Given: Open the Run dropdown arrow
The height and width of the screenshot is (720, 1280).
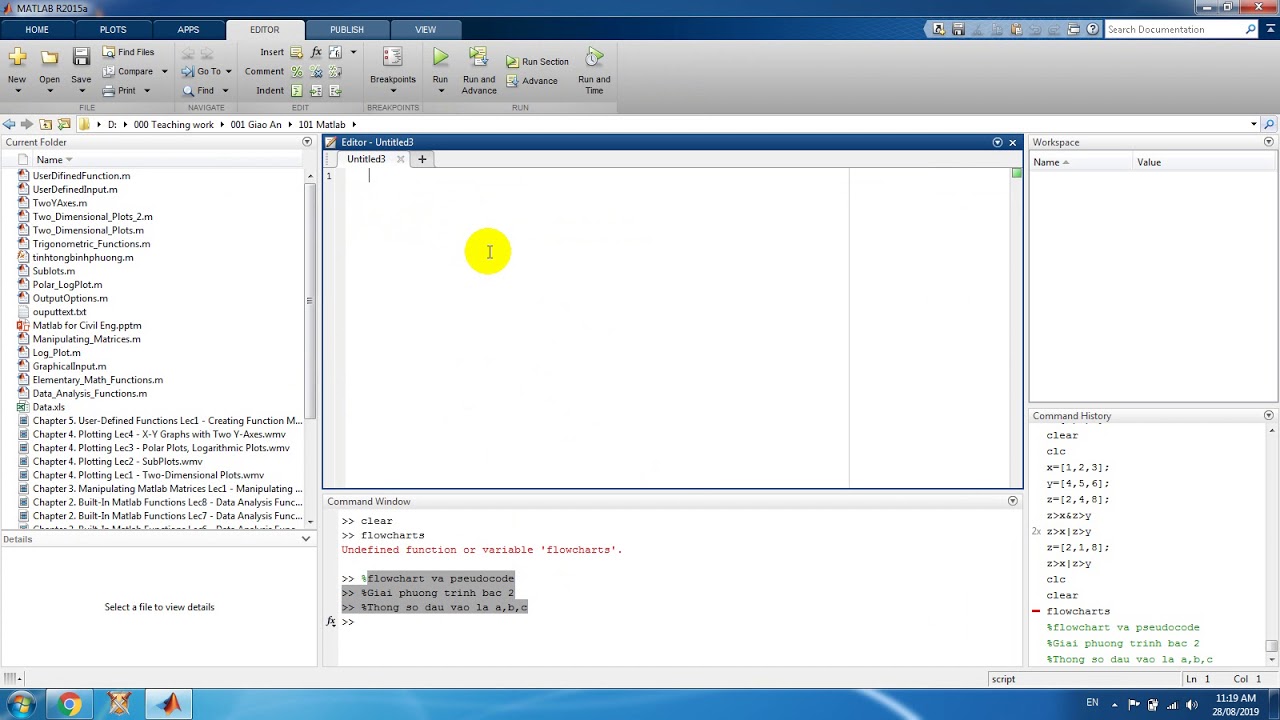Looking at the screenshot, I should click(x=440, y=91).
